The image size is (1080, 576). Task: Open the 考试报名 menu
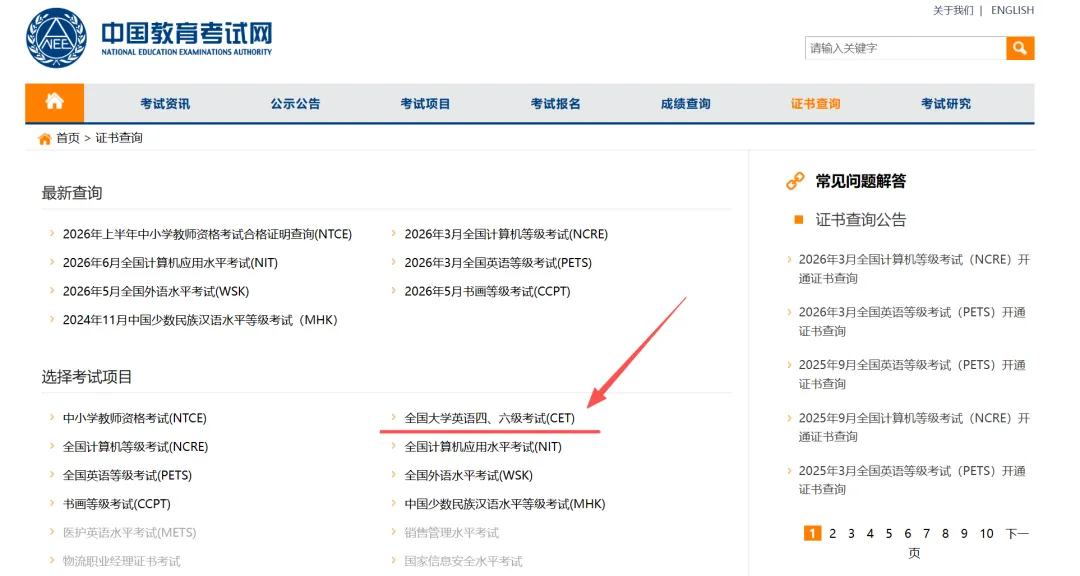pyautogui.click(x=556, y=103)
